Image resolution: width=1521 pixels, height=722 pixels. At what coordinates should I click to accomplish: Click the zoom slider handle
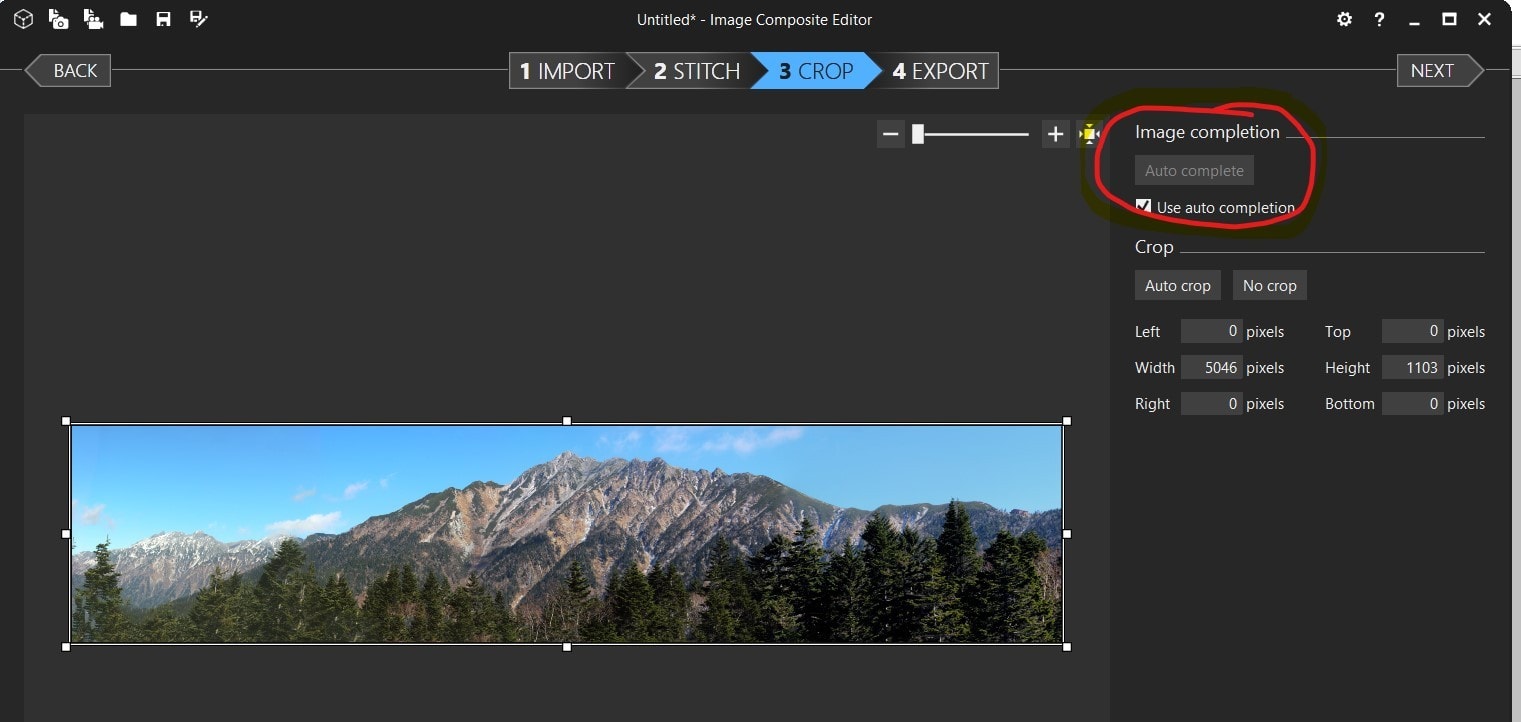918,134
